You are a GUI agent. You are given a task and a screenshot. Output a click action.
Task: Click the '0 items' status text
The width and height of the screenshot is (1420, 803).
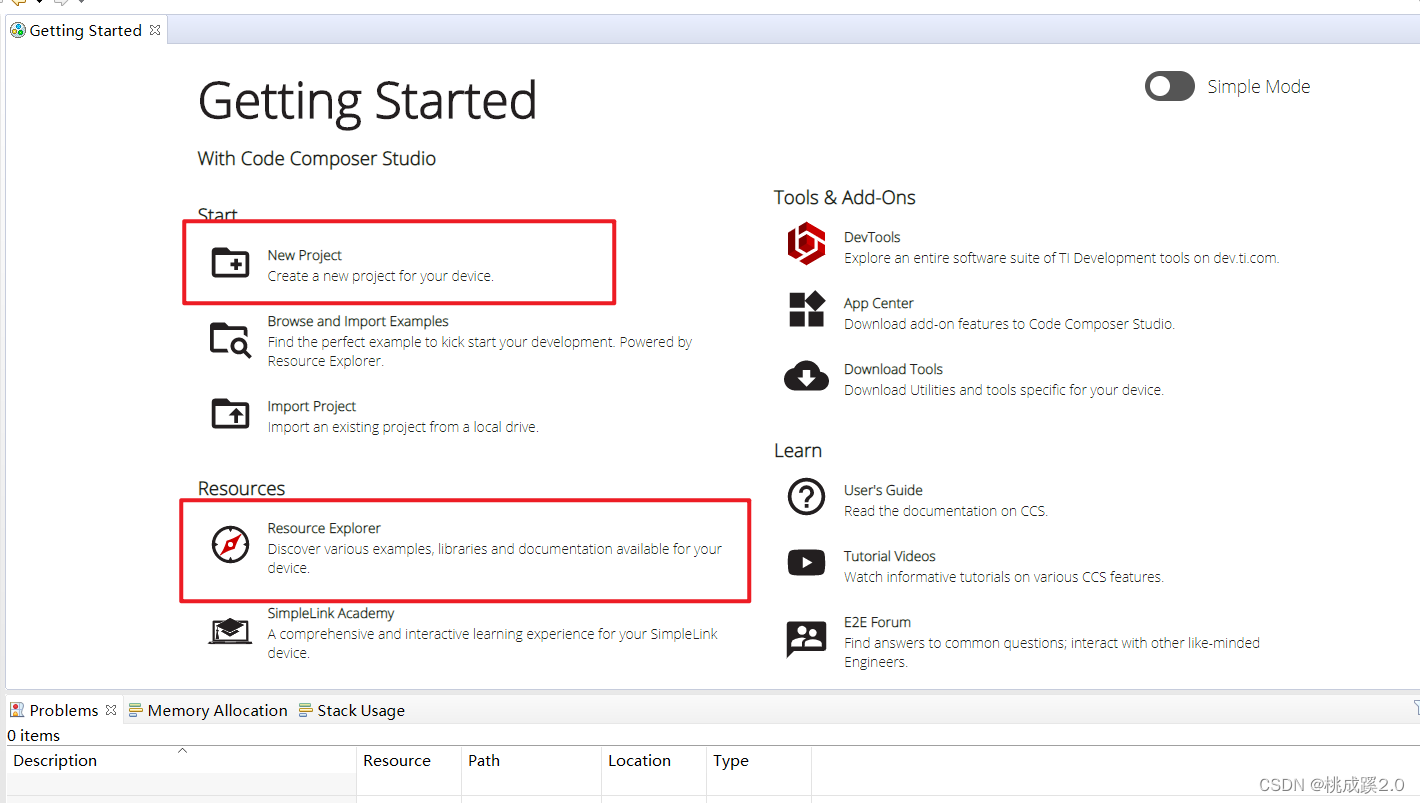[x=34, y=735]
